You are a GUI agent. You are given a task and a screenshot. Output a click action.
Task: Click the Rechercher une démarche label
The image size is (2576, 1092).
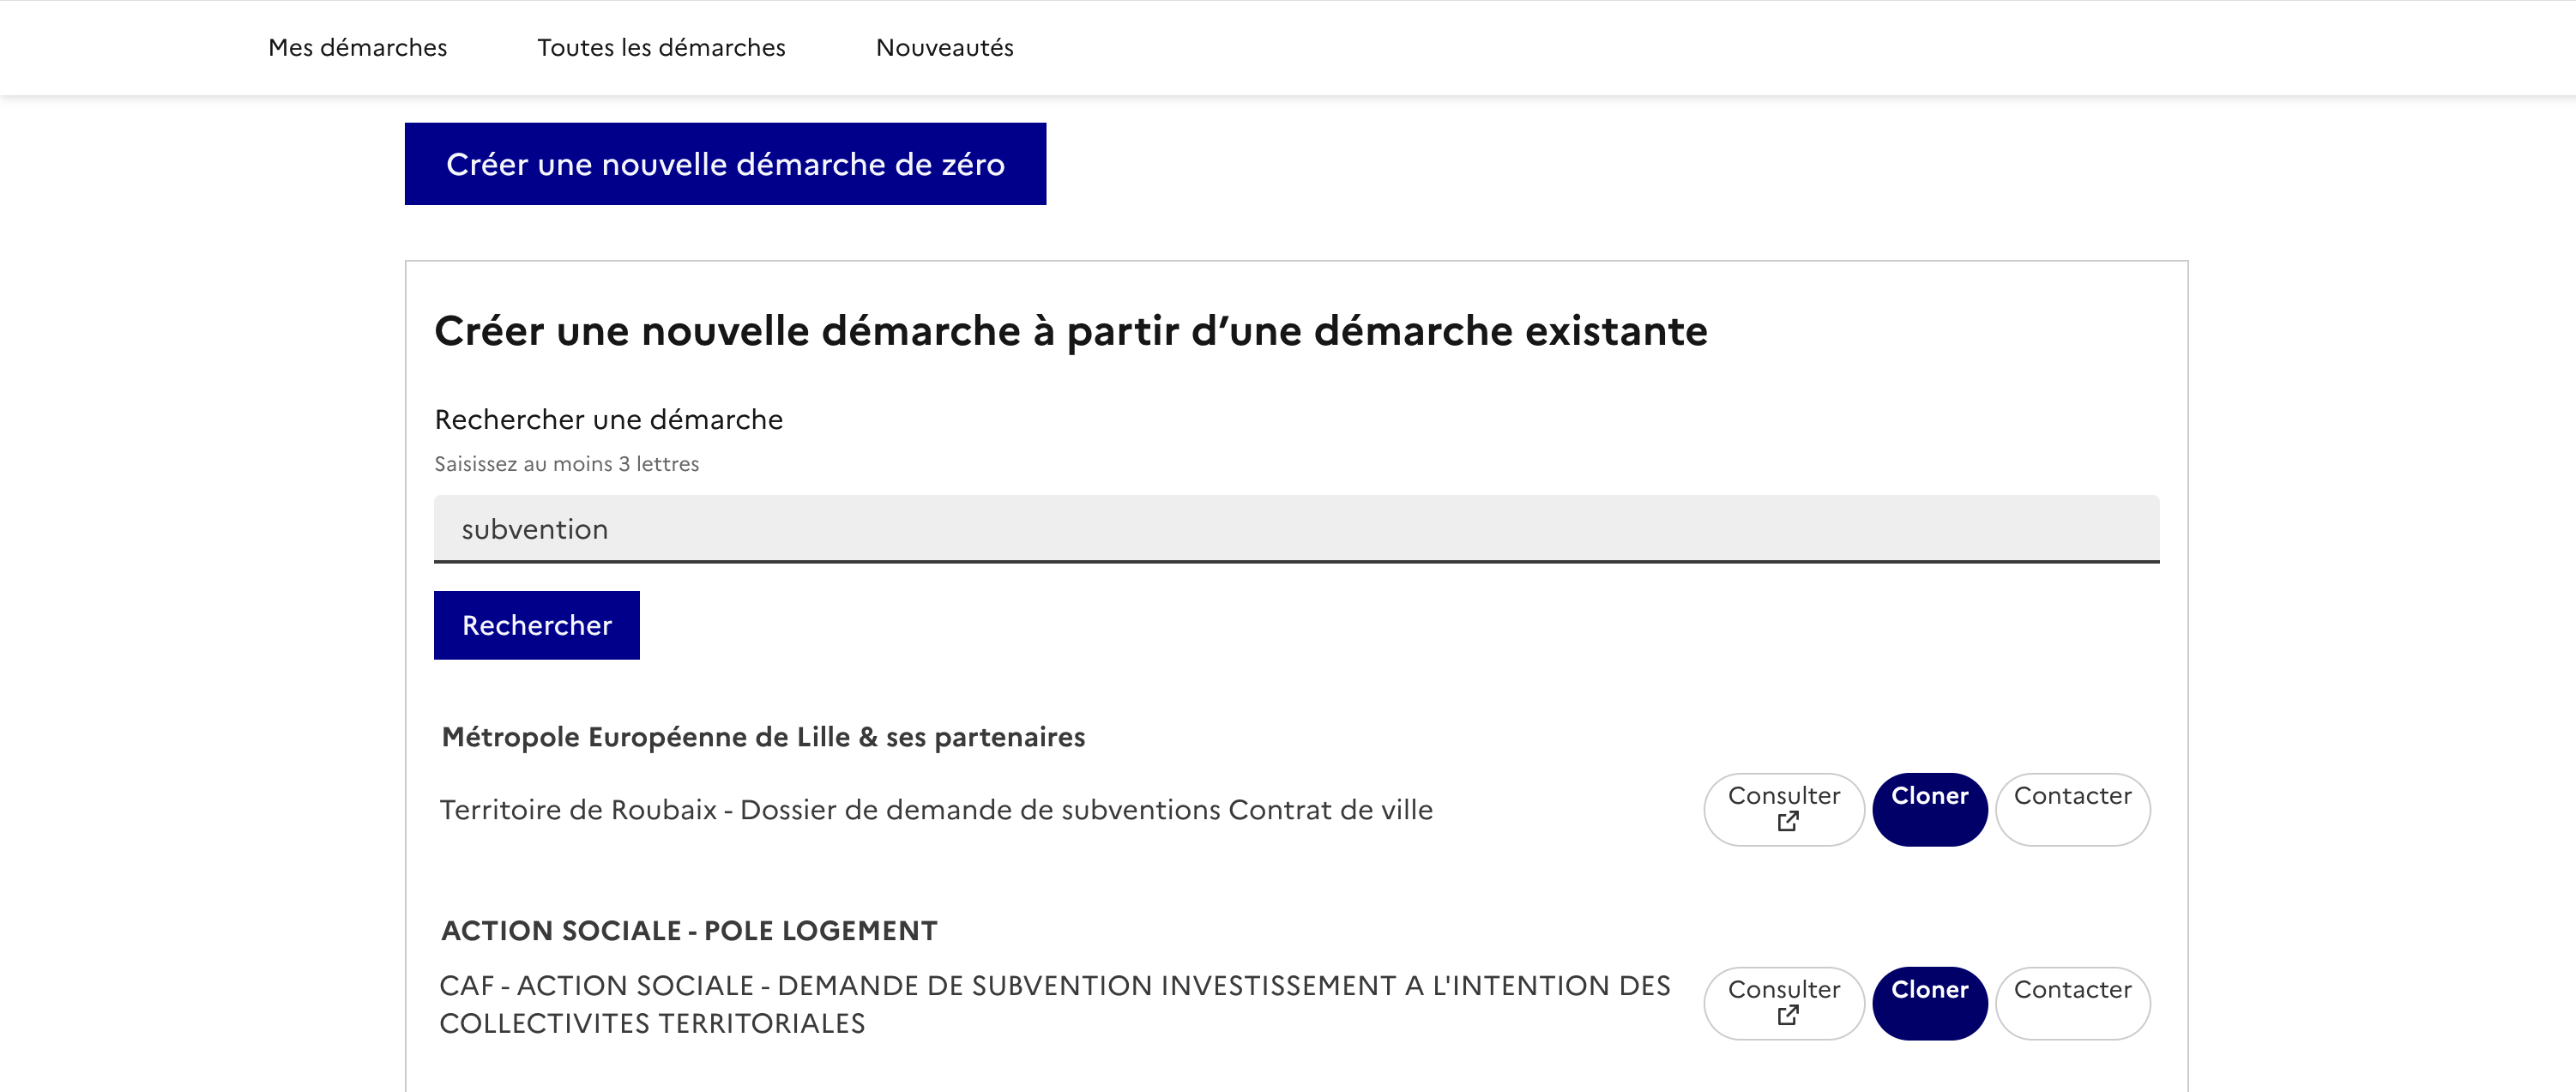tap(608, 419)
